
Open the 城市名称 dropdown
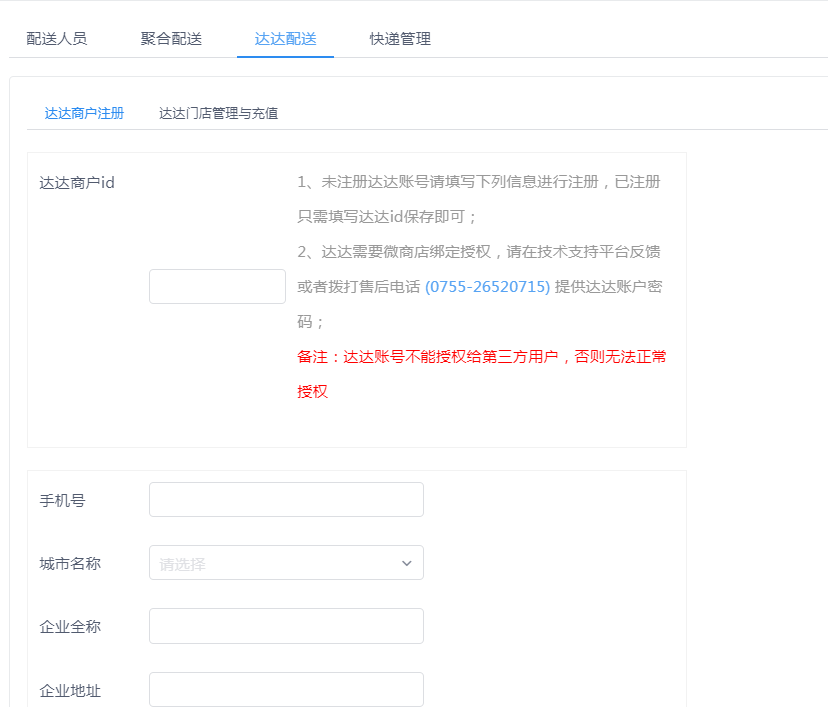tap(286, 562)
